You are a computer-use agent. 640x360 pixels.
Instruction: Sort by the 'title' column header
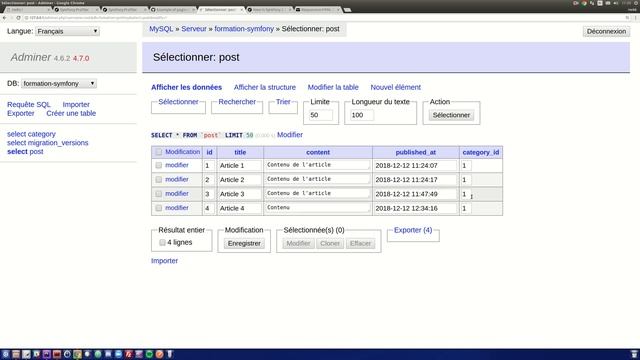pyautogui.click(x=240, y=152)
